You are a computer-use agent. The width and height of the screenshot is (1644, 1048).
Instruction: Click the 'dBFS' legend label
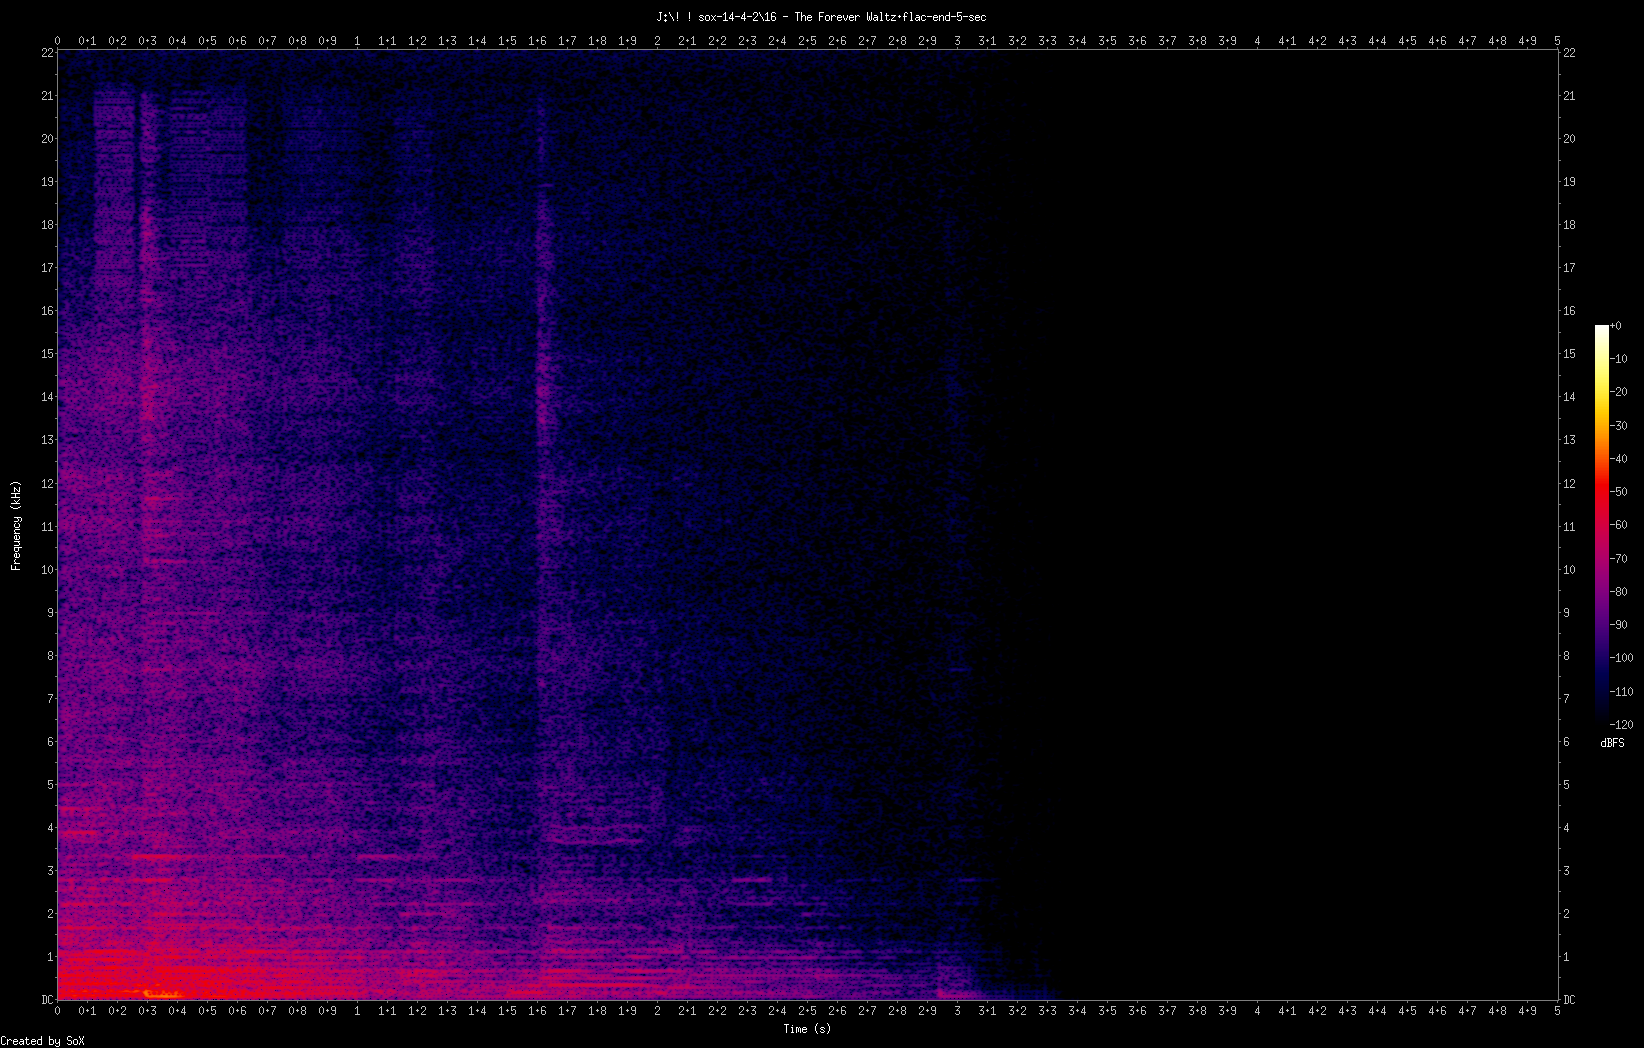(x=1612, y=743)
